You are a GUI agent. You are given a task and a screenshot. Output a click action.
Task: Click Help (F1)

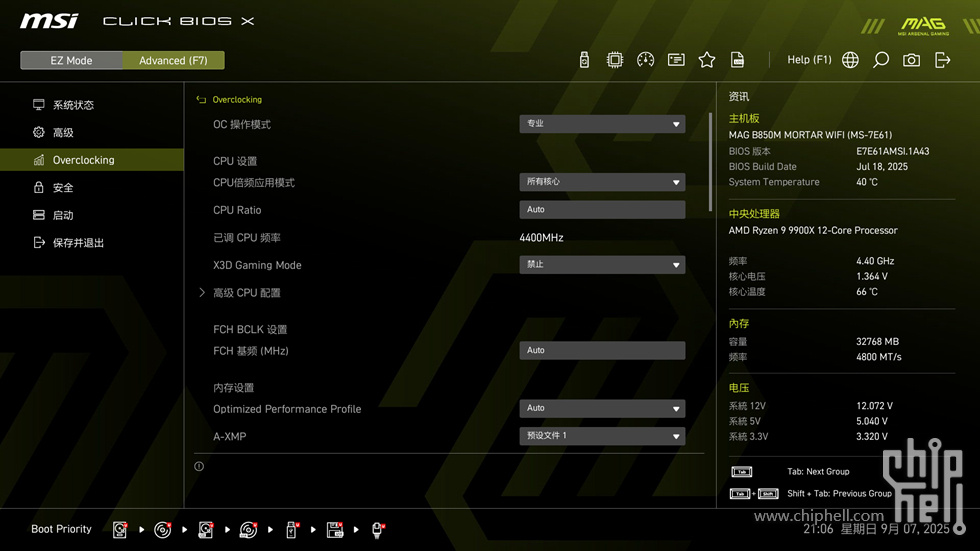809,60
